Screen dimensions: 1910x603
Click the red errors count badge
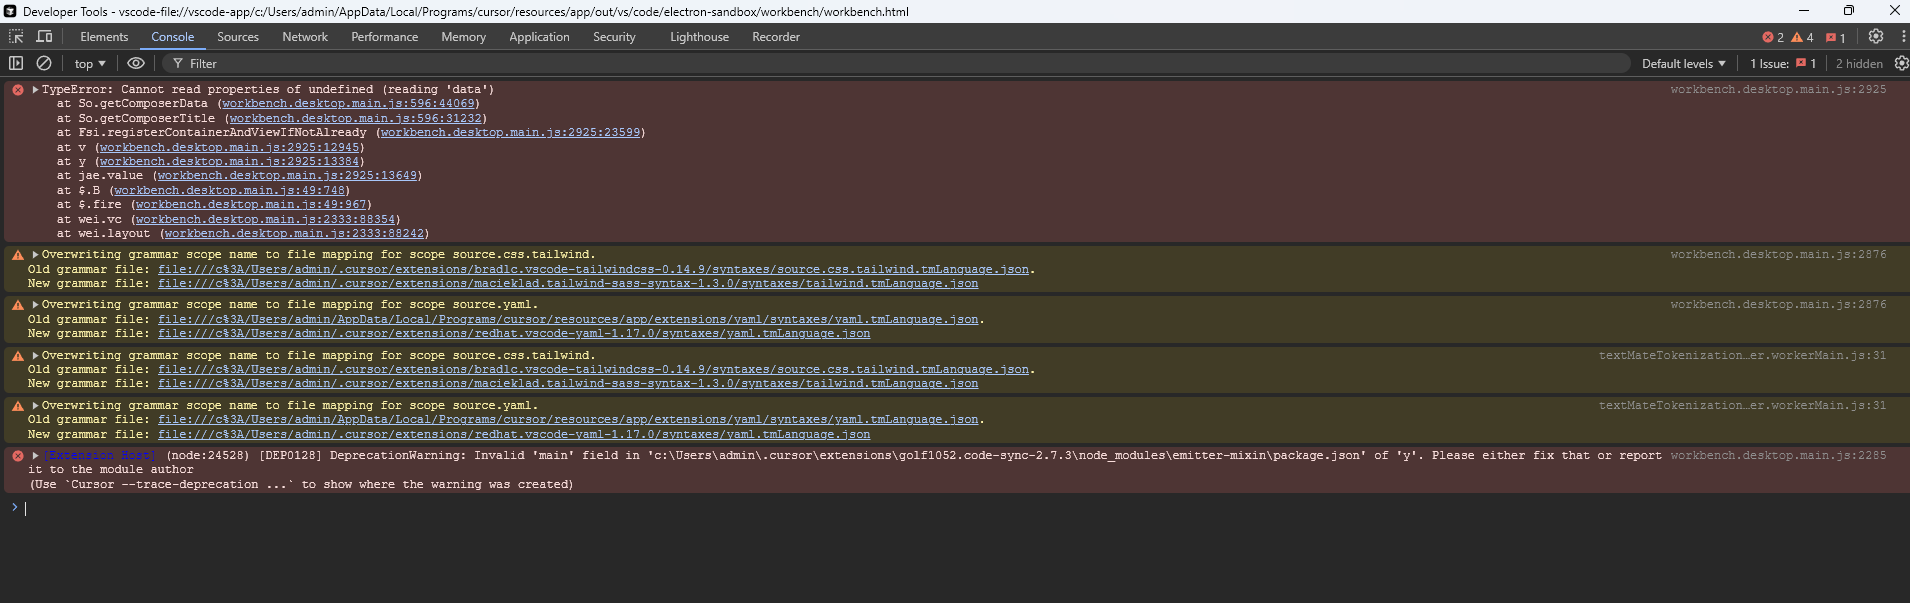tap(1773, 37)
